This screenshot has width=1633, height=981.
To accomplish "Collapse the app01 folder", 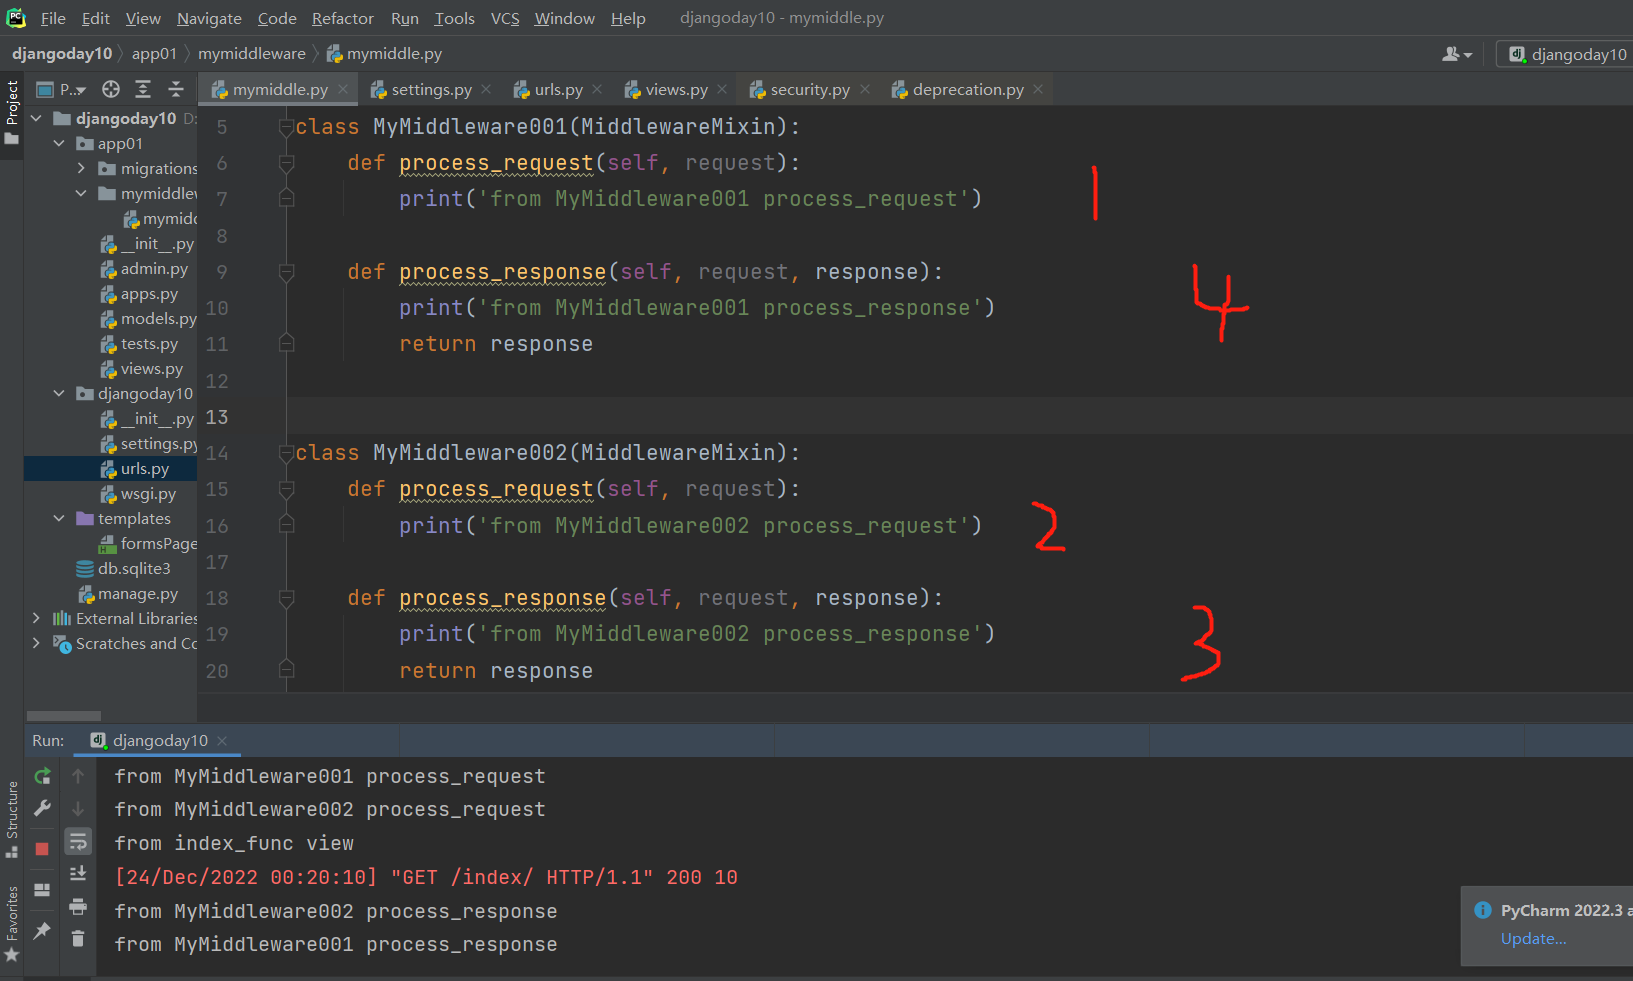I will (x=59, y=143).
